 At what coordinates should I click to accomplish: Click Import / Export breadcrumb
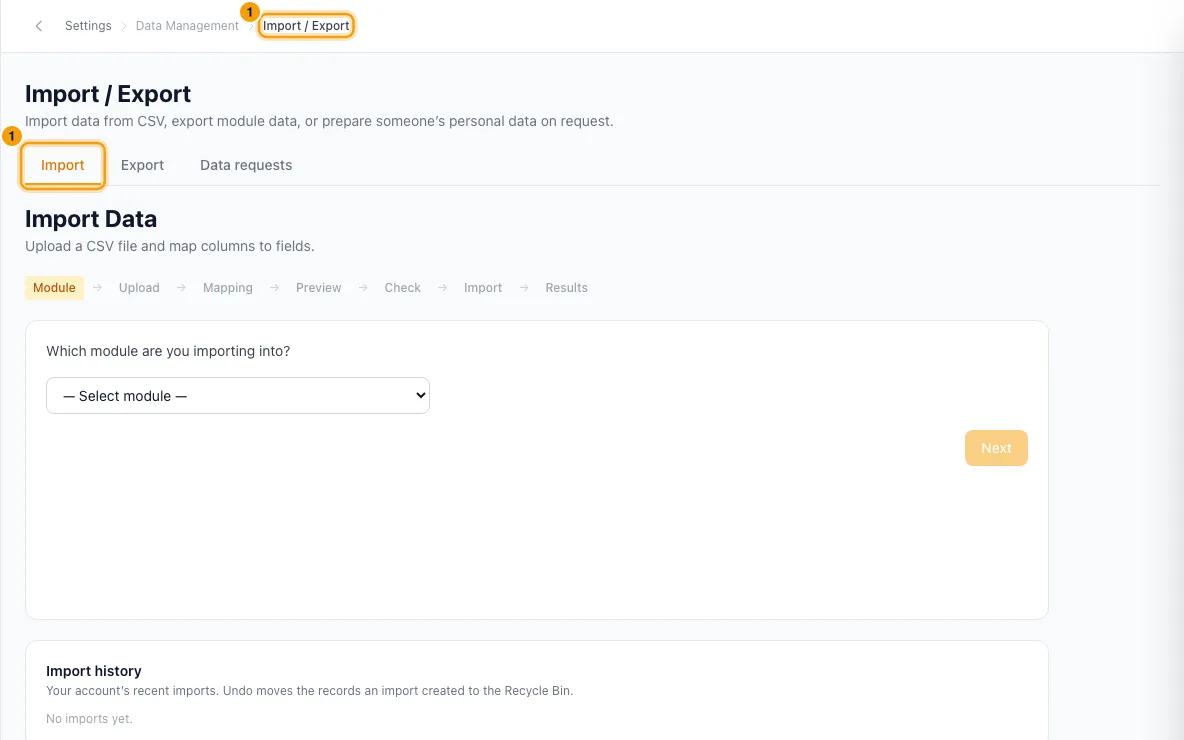306,26
